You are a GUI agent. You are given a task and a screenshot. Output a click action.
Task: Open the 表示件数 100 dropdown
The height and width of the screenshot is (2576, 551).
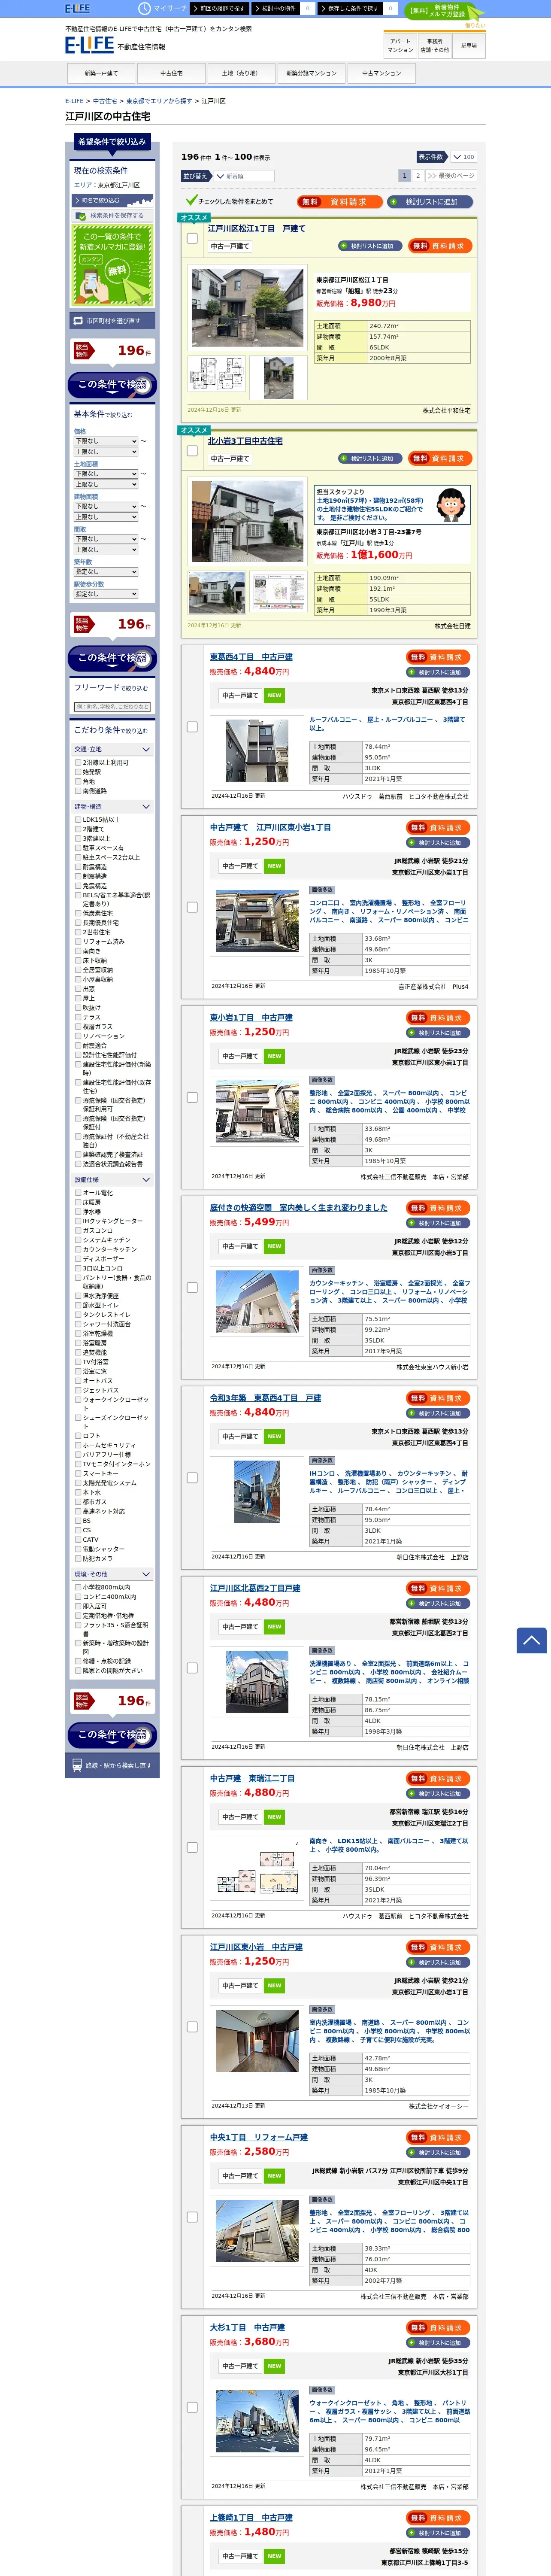click(463, 157)
